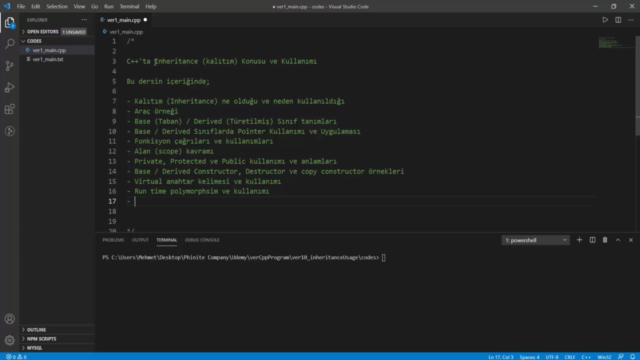Change language mode via C++ status item
640x360 pixels.
[586, 357]
